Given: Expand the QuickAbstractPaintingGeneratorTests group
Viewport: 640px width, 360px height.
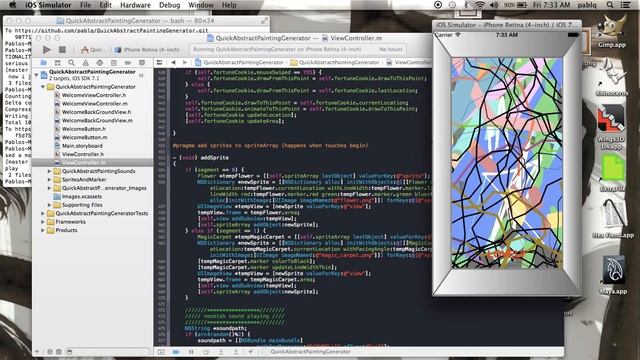Looking at the screenshot, I should point(43,213).
